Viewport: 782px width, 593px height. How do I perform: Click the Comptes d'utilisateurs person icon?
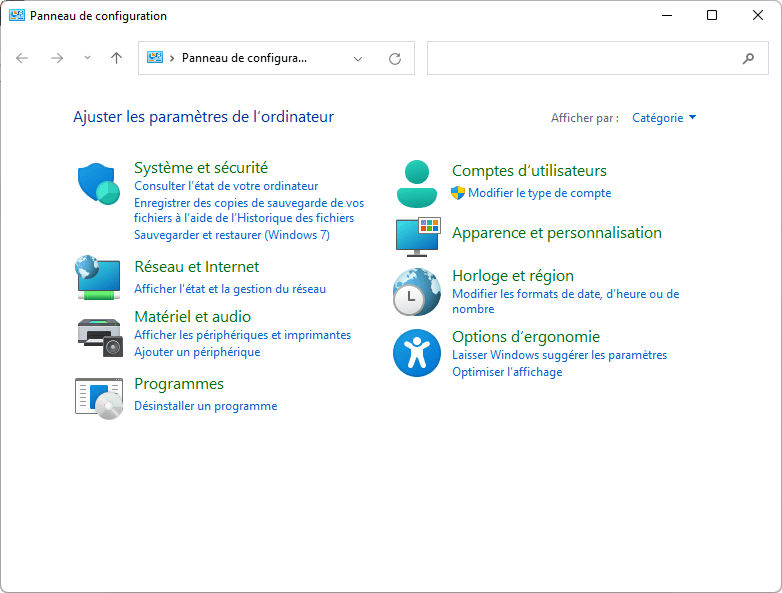[417, 184]
